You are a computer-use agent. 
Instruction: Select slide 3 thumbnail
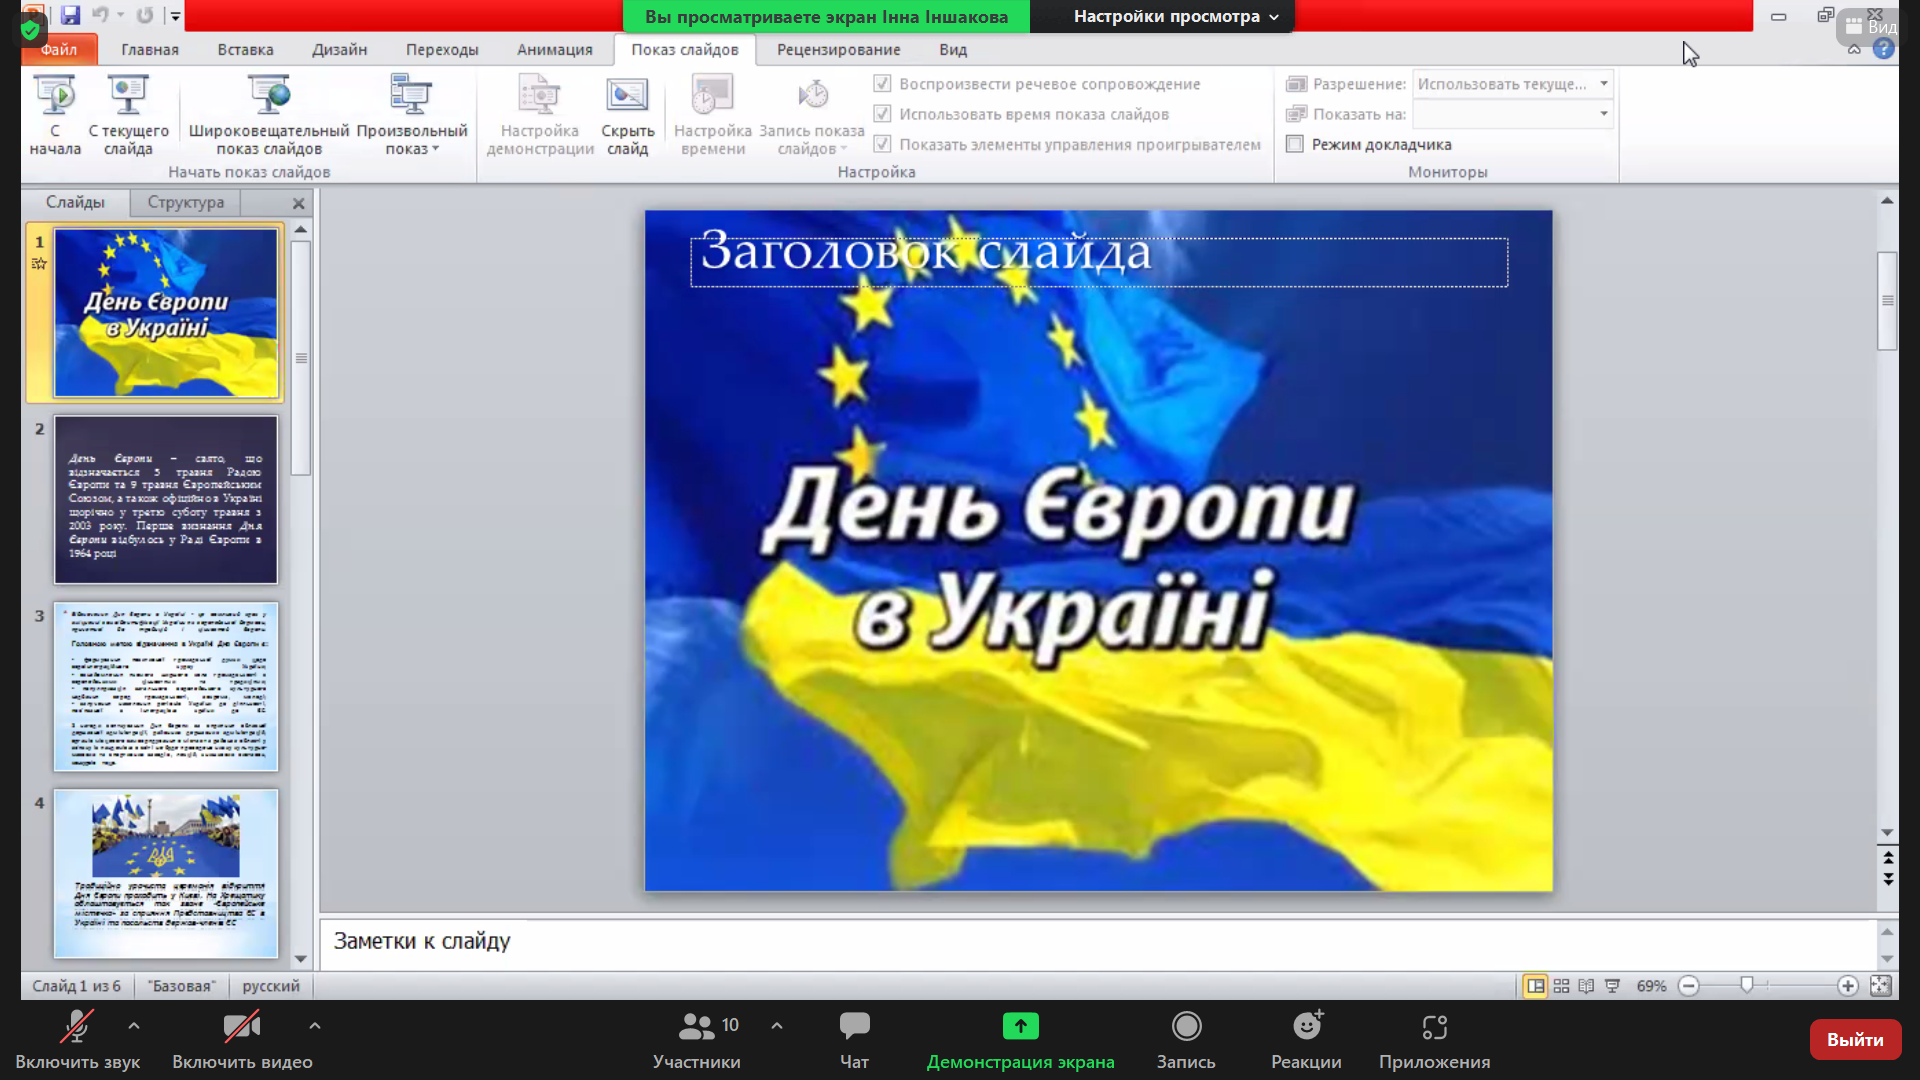point(166,687)
